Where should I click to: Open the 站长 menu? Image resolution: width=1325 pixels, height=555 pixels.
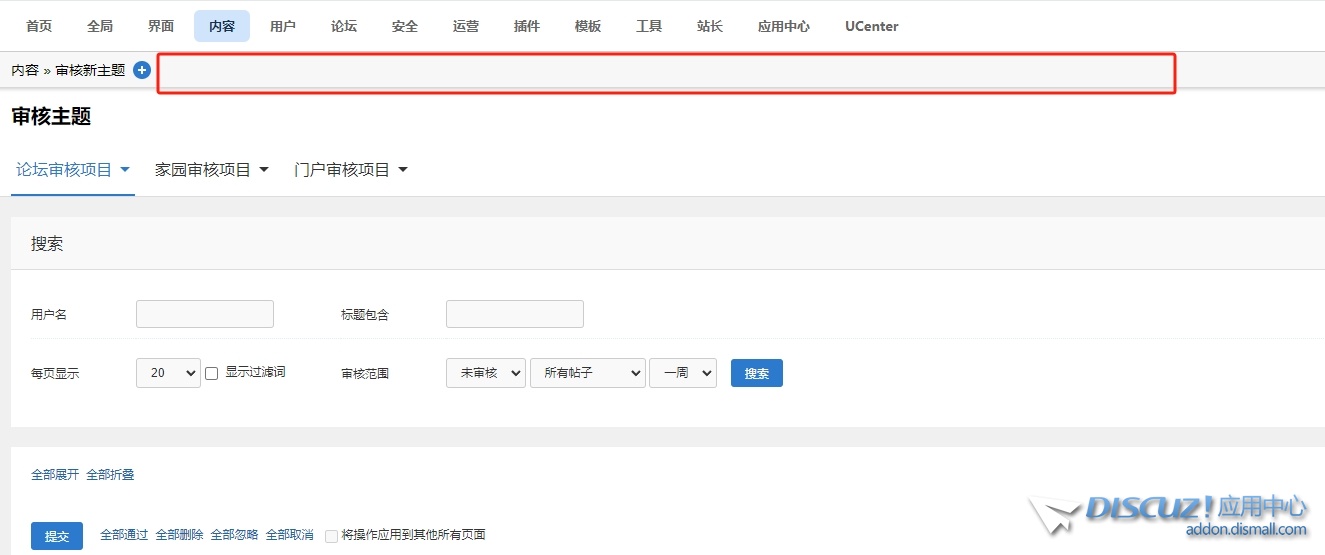[x=710, y=26]
